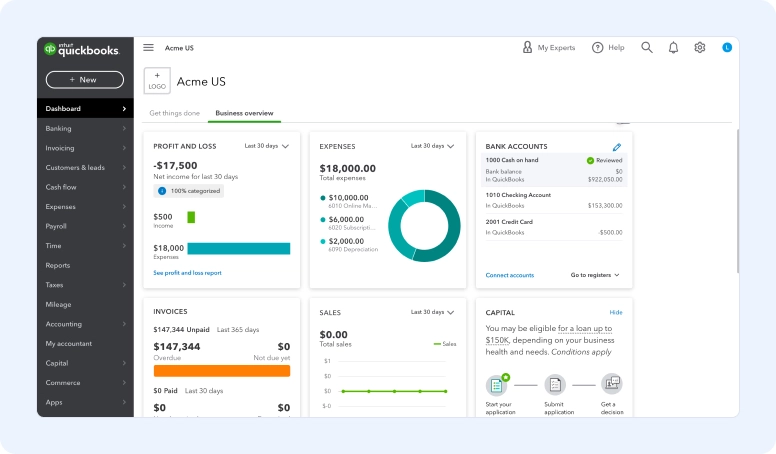Click the page vertical scrollbar
This screenshot has height=454, width=776.
(737, 201)
